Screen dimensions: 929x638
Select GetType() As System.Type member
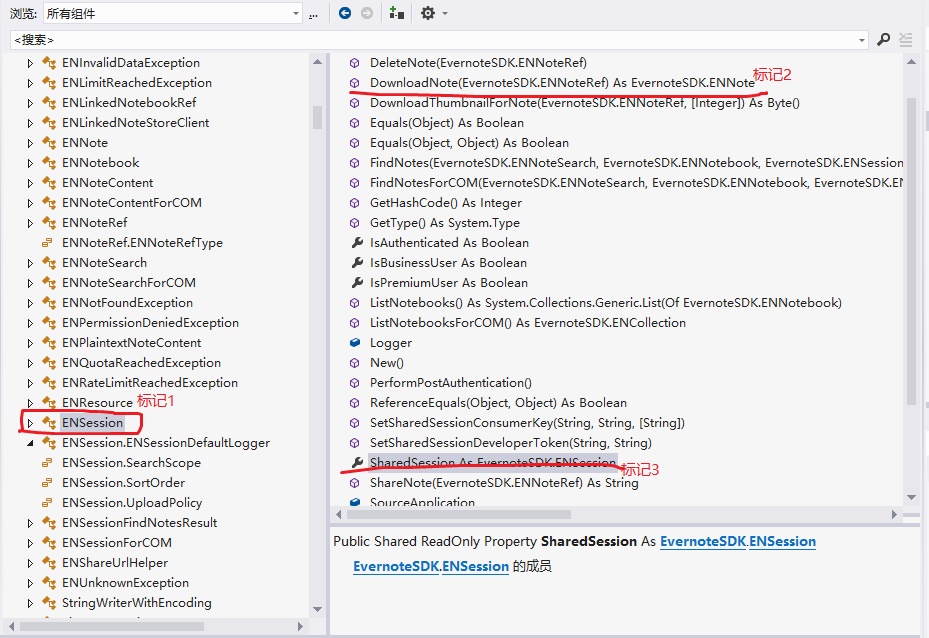(445, 223)
